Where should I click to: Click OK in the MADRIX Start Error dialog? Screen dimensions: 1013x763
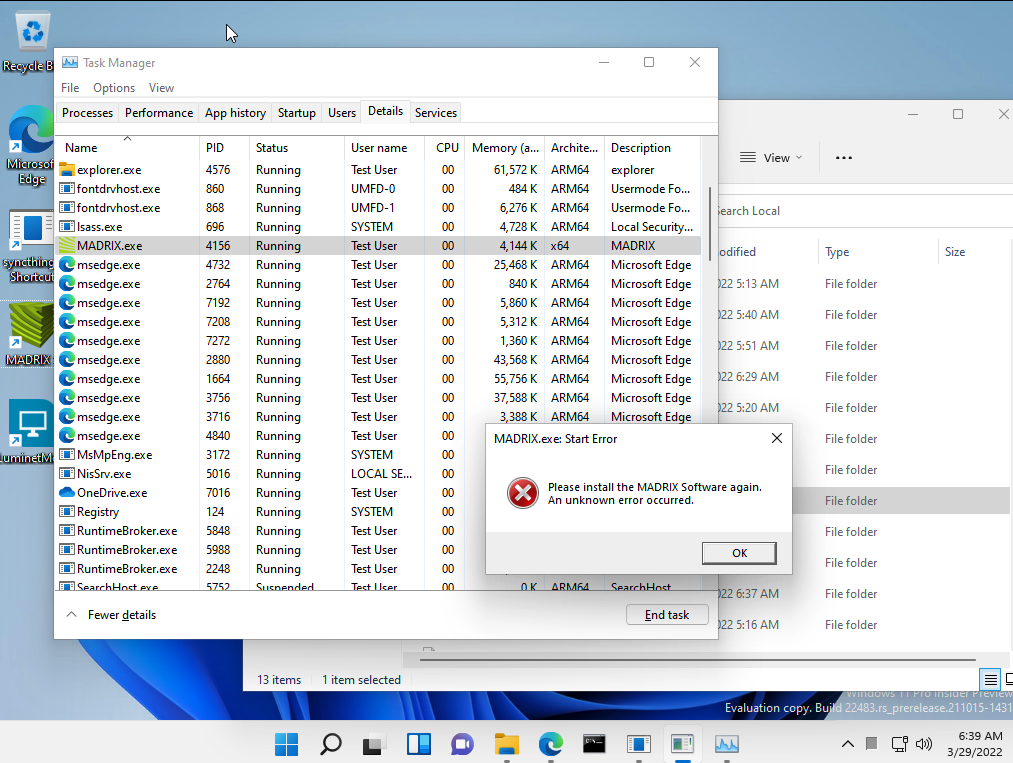pos(739,553)
